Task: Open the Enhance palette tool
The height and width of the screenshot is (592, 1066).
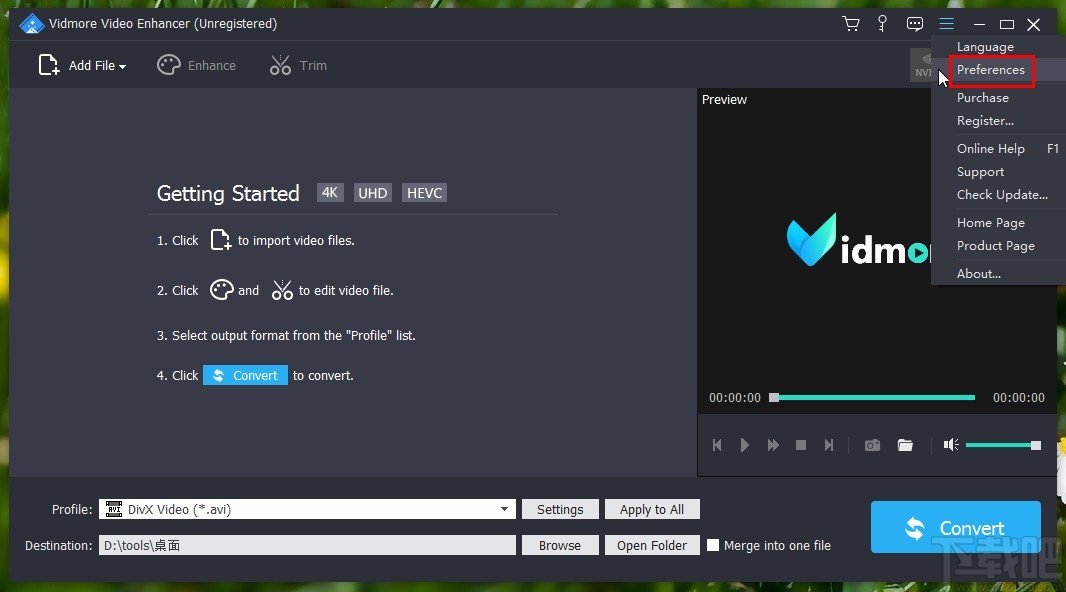Action: [x=196, y=65]
